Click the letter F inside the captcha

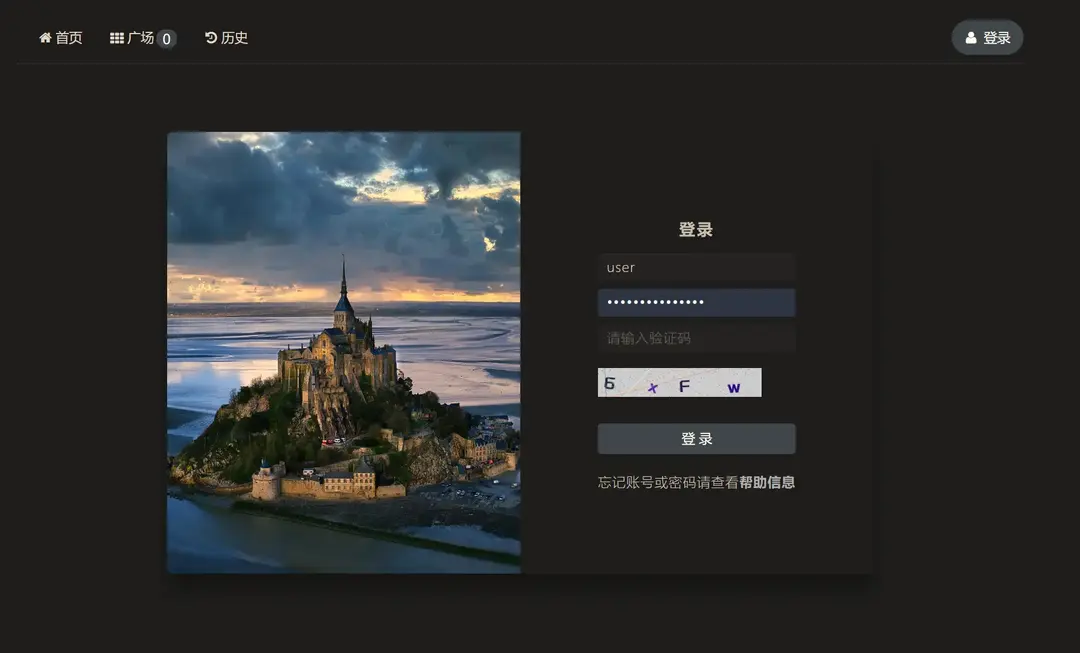(x=685, y=386)
